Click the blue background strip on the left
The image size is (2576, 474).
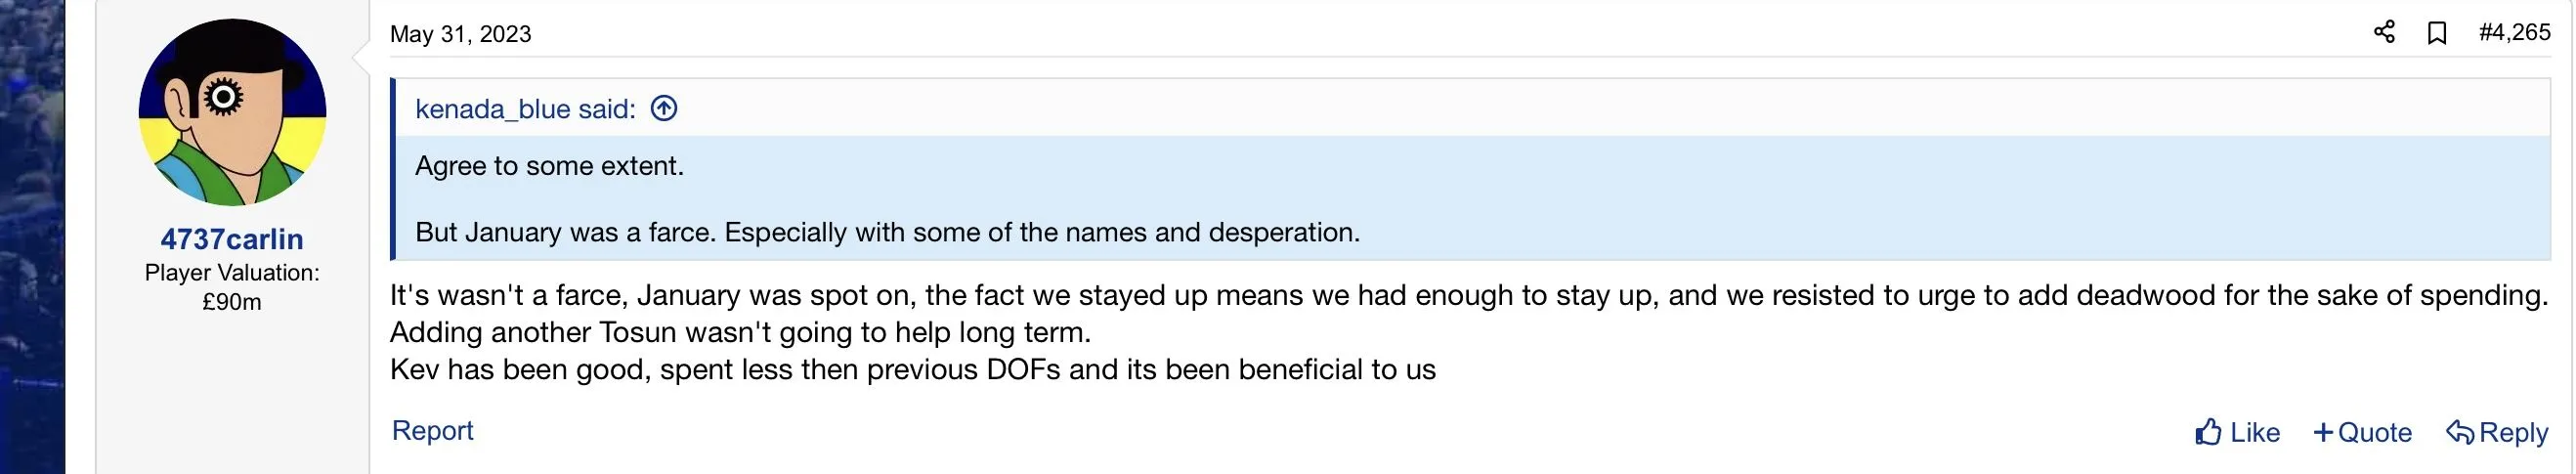(x=32, y=237)
